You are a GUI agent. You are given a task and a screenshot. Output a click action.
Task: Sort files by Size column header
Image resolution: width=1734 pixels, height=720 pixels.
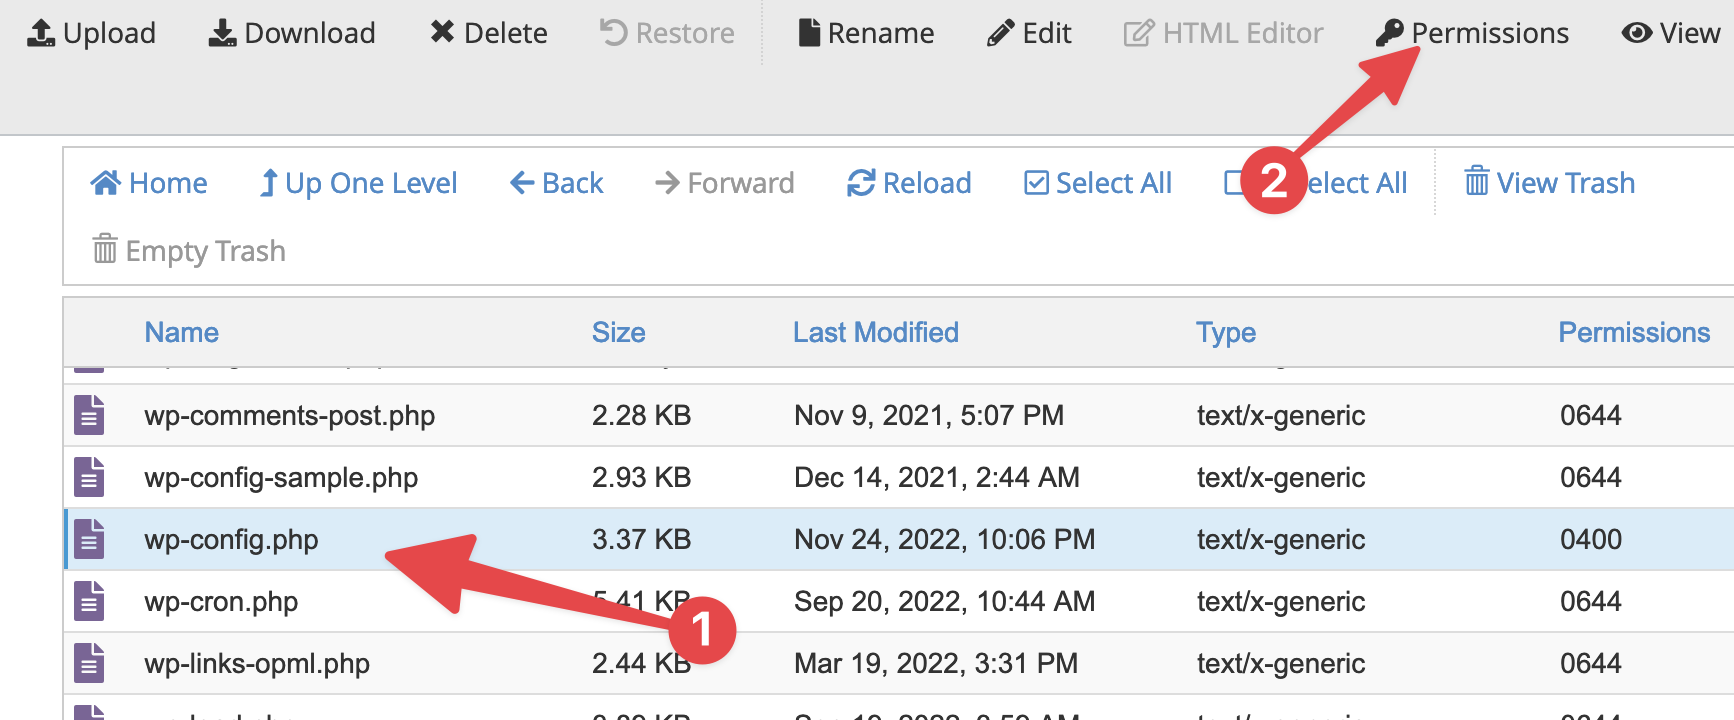[618, 332]
